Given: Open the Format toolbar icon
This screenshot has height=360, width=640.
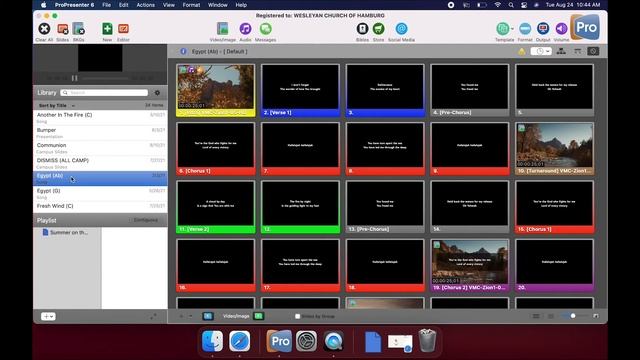Looking at the screenshot, I should point(525,29).
